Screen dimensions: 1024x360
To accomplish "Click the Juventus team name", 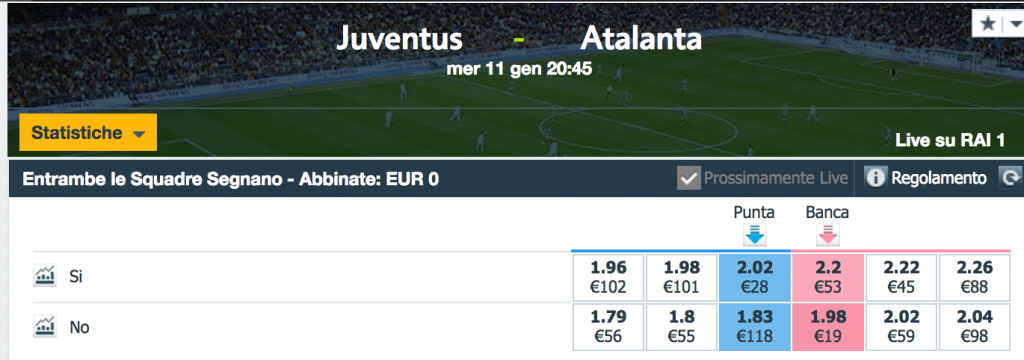I will point(400,39).
